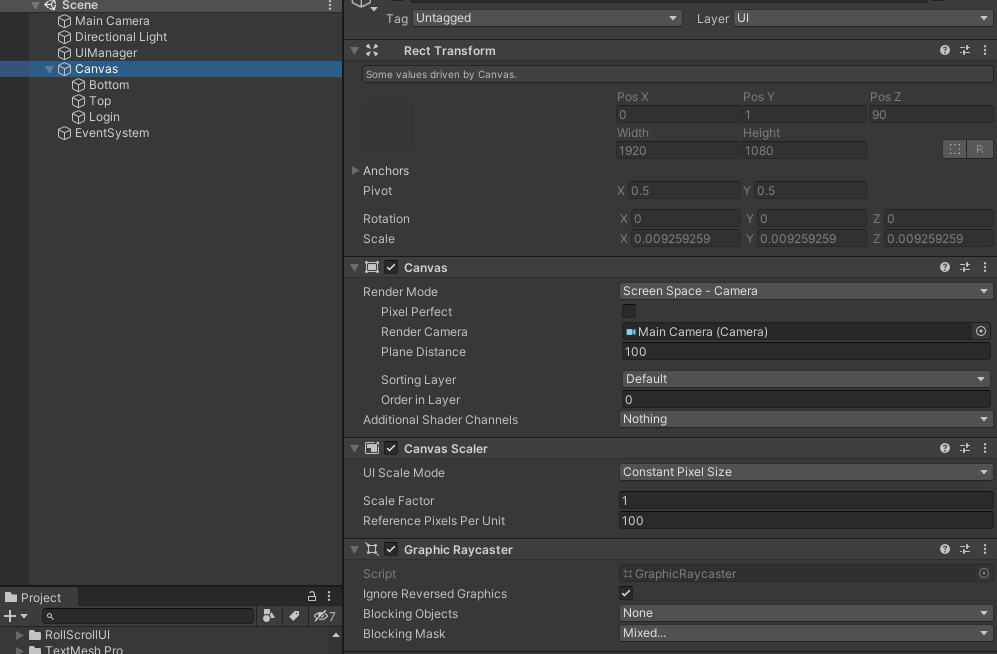Toggle hidden packages visibility icon

(324, 615)
